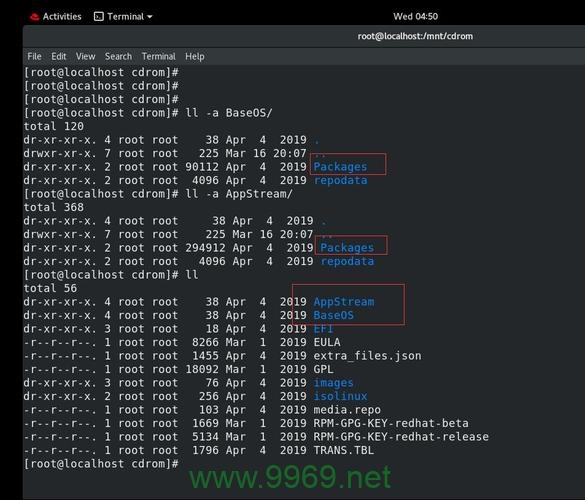This screenshot has height=500, width=585.
Task: Click 'total 368' output line
Action: 54,207
